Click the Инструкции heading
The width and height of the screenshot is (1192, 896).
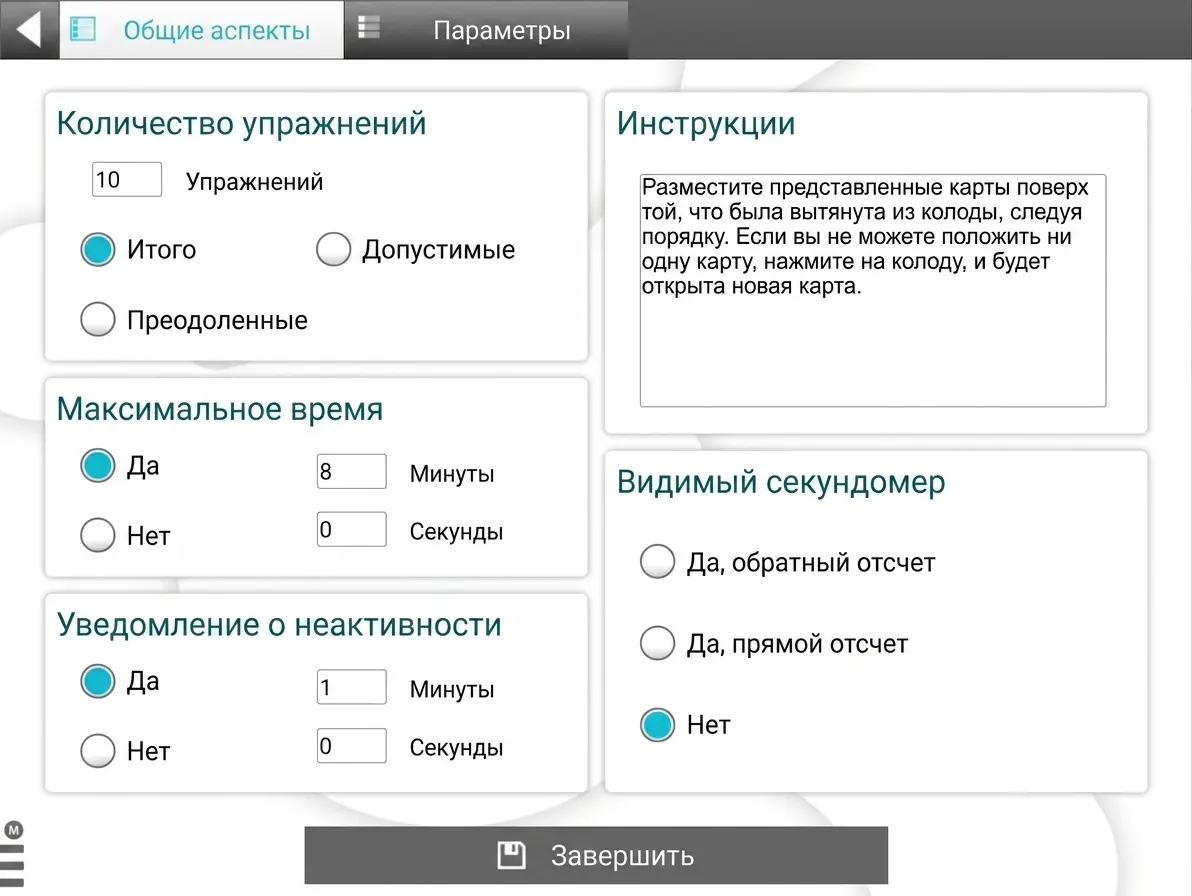click(x=706, y=123)
